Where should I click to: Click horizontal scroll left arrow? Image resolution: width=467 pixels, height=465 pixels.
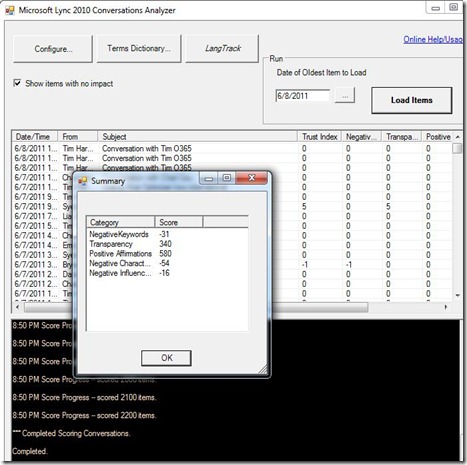point(18,307)
